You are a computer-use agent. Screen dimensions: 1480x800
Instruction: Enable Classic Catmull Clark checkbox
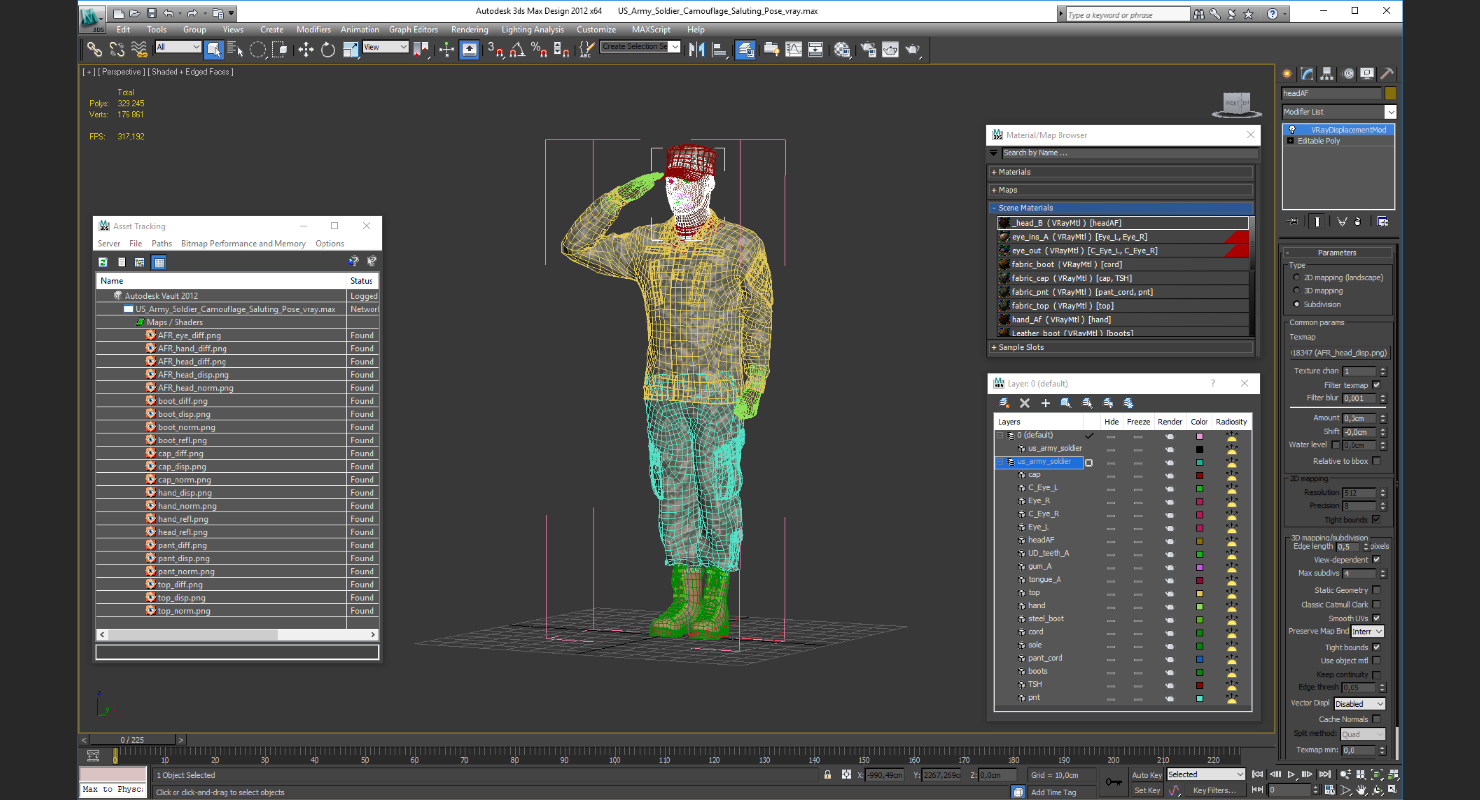click(x=1377, y=604)
